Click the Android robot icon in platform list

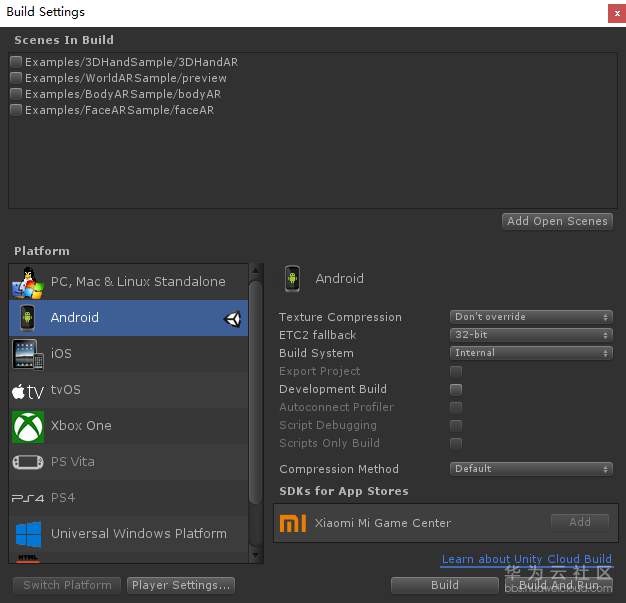point(27,318)
